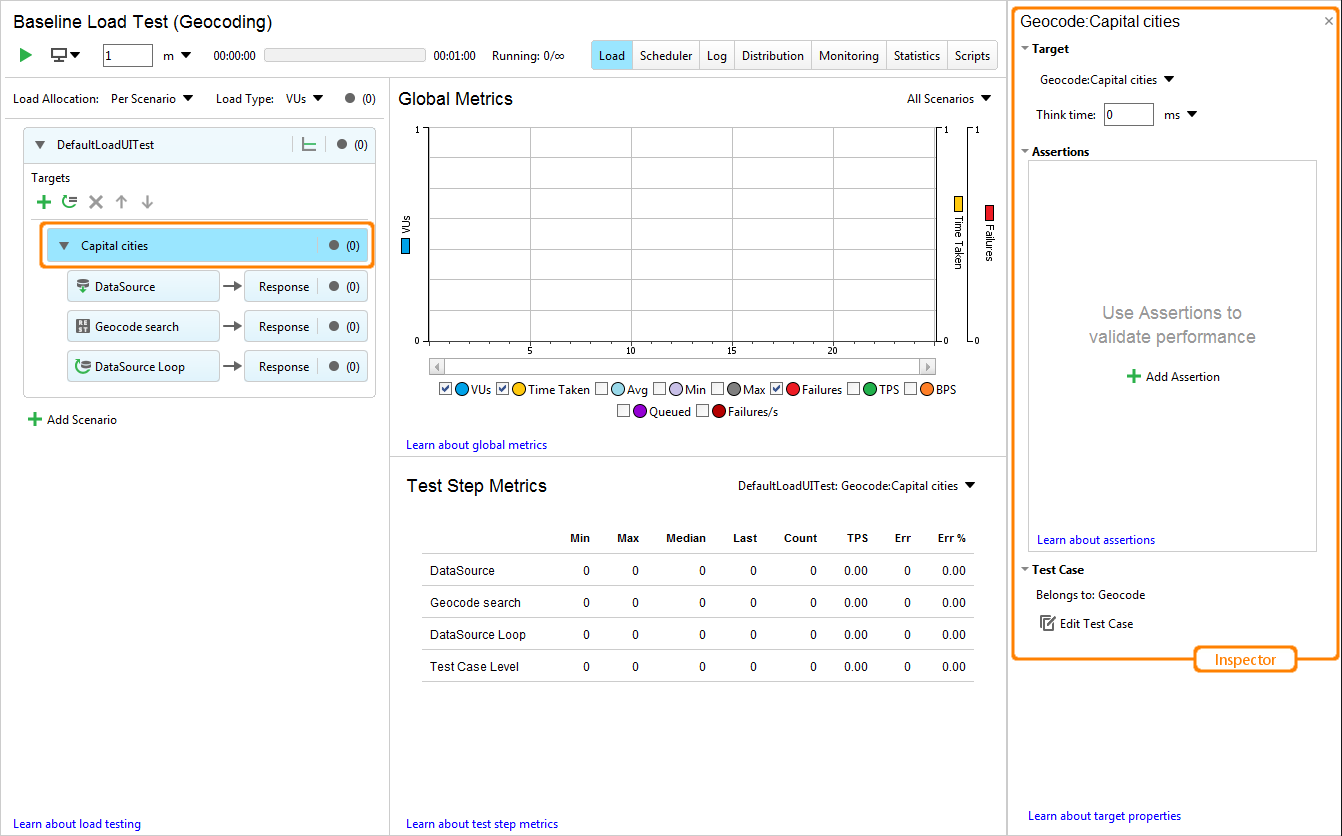
Task: Switch to the Statistics tab
Action: tap(916, 55)
